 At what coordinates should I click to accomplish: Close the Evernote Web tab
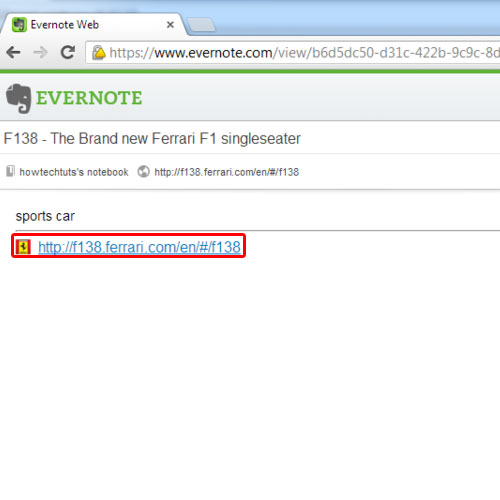(170, 25)
